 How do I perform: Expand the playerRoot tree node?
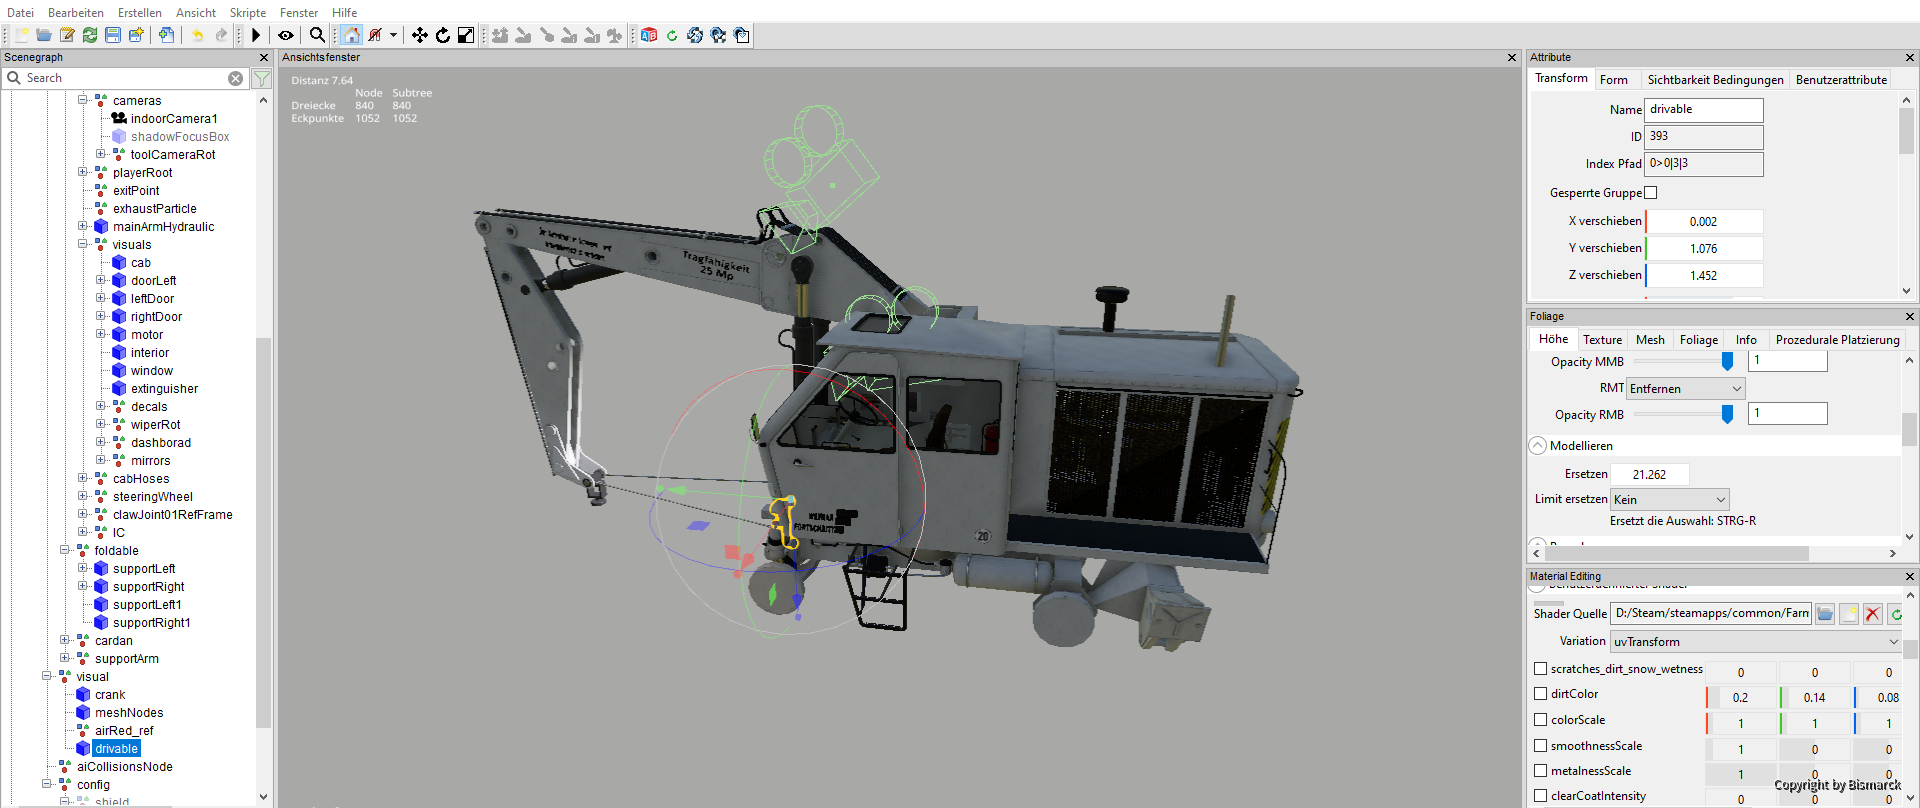[83, 173]
